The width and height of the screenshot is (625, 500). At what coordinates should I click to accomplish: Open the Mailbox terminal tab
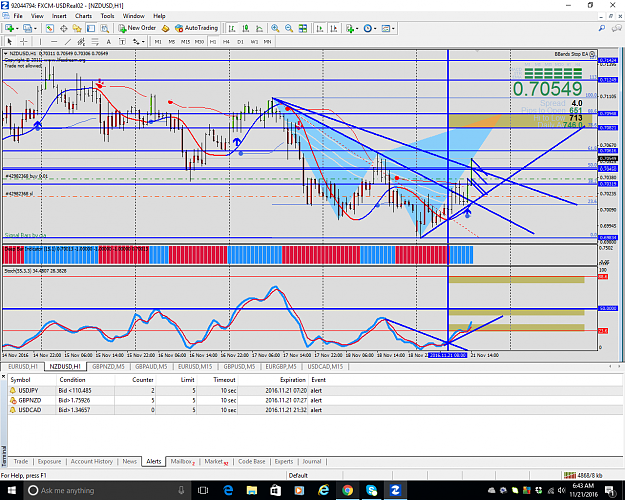tap(182, 461)
